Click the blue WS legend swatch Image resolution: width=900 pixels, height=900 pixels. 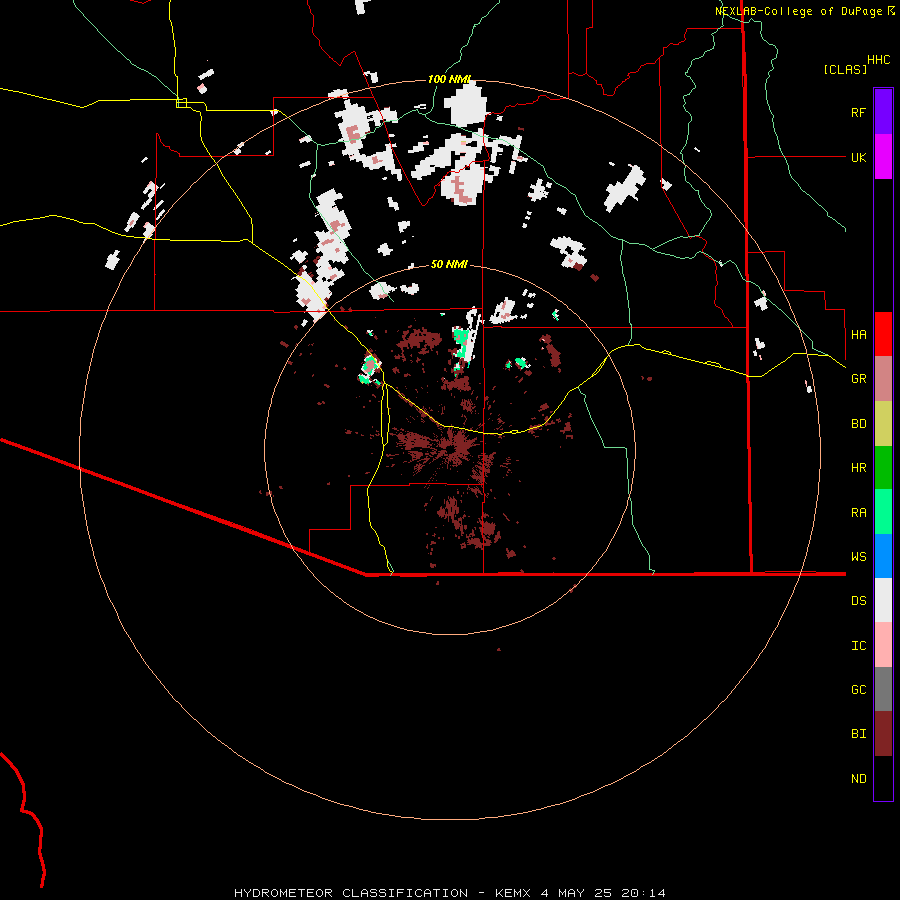(883, 556)
